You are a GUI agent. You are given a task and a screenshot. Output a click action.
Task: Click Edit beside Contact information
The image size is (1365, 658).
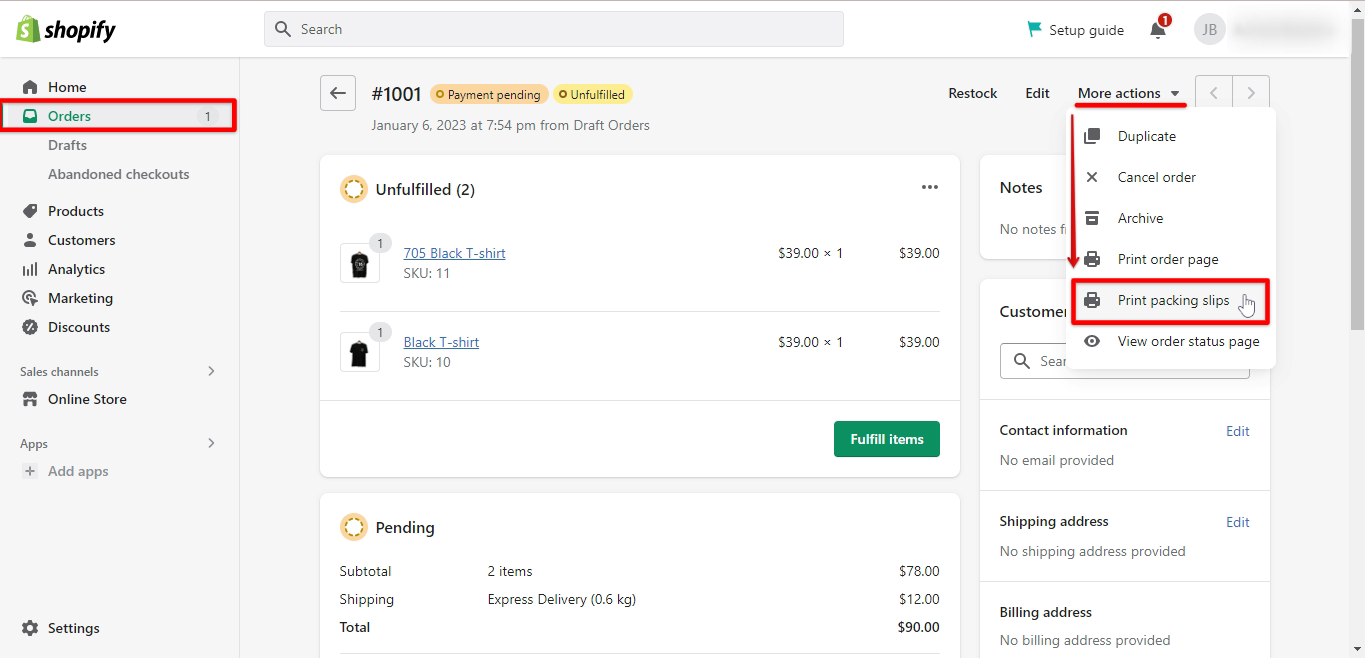1237,431
